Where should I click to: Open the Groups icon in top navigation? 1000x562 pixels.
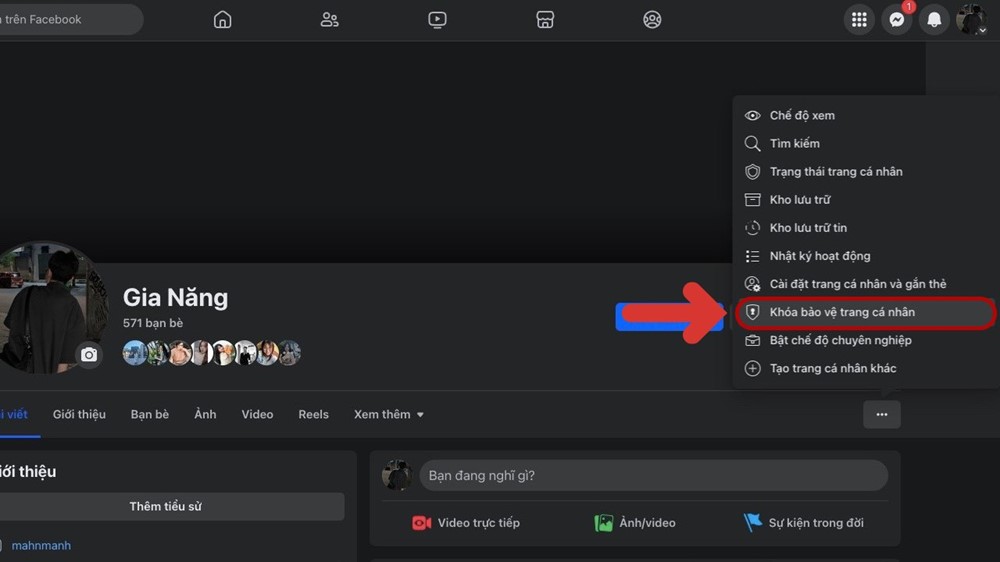[652, 19]
